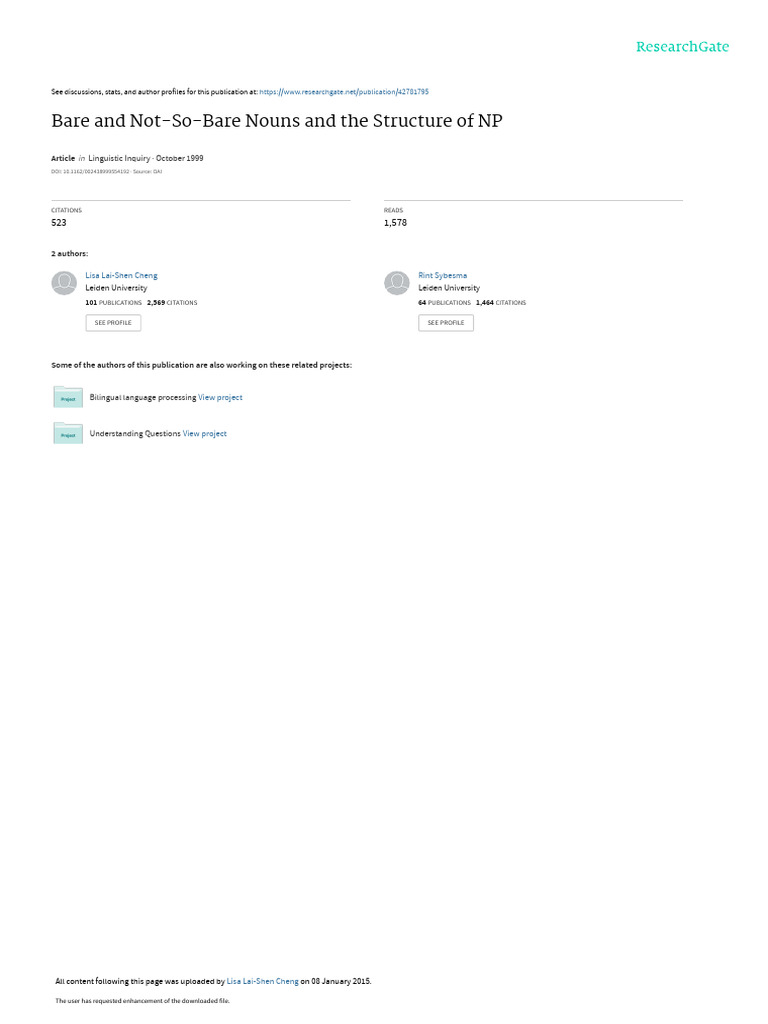Click the ResearchGate logo
This screenshot has width=768, height=1024.
pyautogui.click(x=682, y=47)
